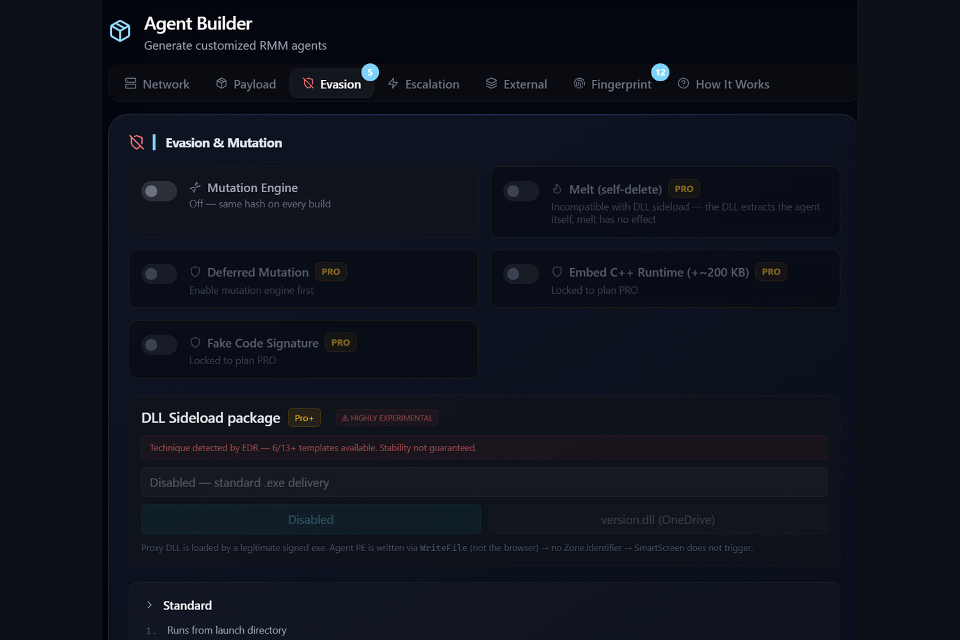This screenshot has width=960, height=640.
Task: Click the sparkle icon beside Mutation Engine
Action: click(x=195, y=187)
